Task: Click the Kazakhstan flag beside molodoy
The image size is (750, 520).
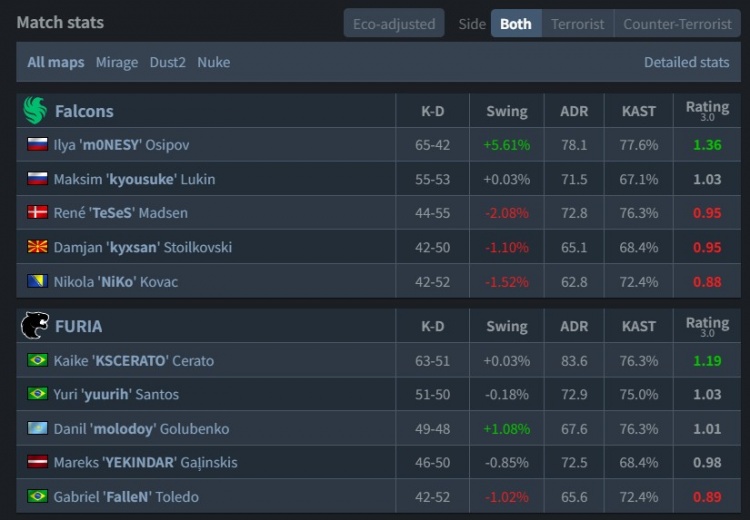Action: pyautogui.click(x=38, y=428)
